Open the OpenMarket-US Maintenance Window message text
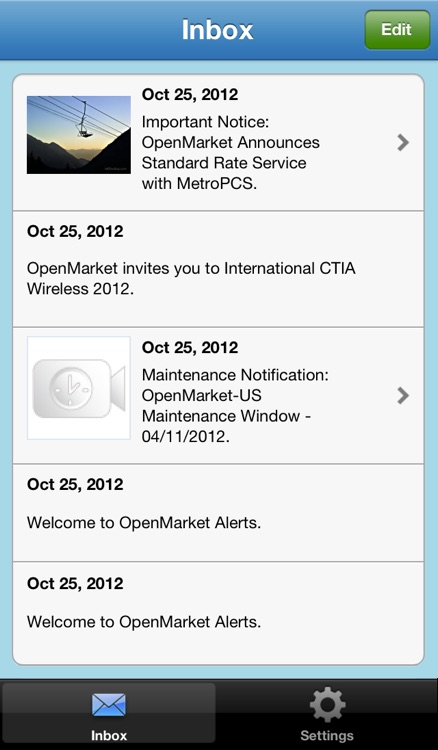438x750 pixels. coord(235,406)
